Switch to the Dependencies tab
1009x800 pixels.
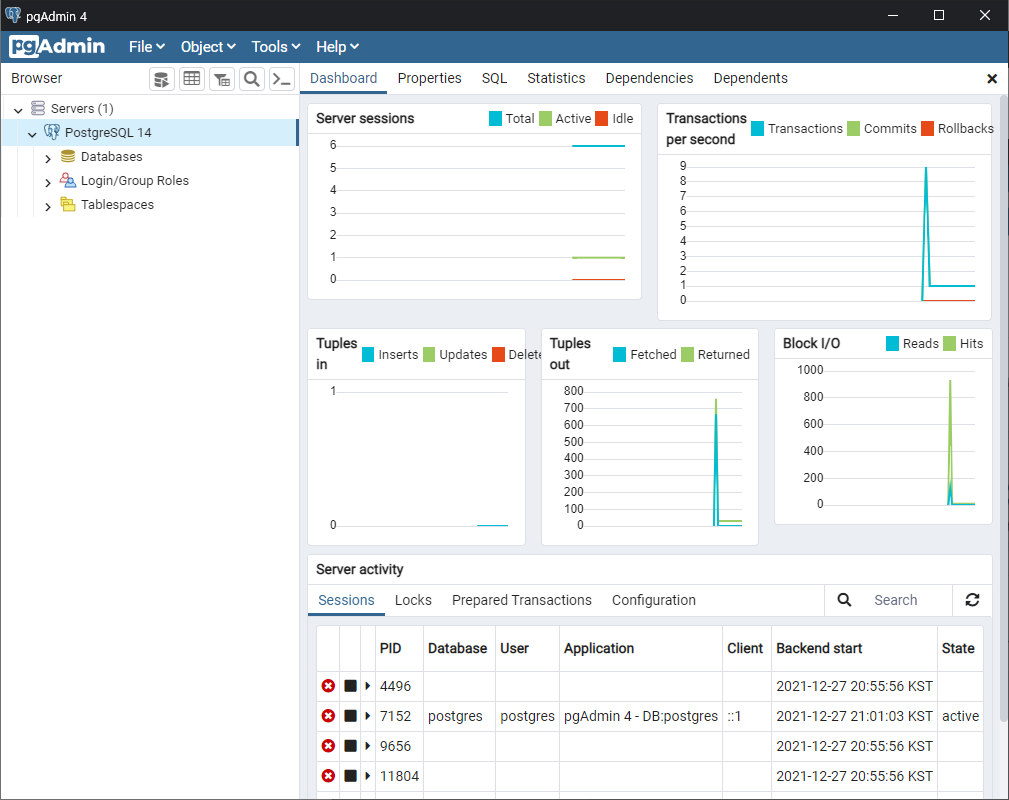[x=649, y=78]
